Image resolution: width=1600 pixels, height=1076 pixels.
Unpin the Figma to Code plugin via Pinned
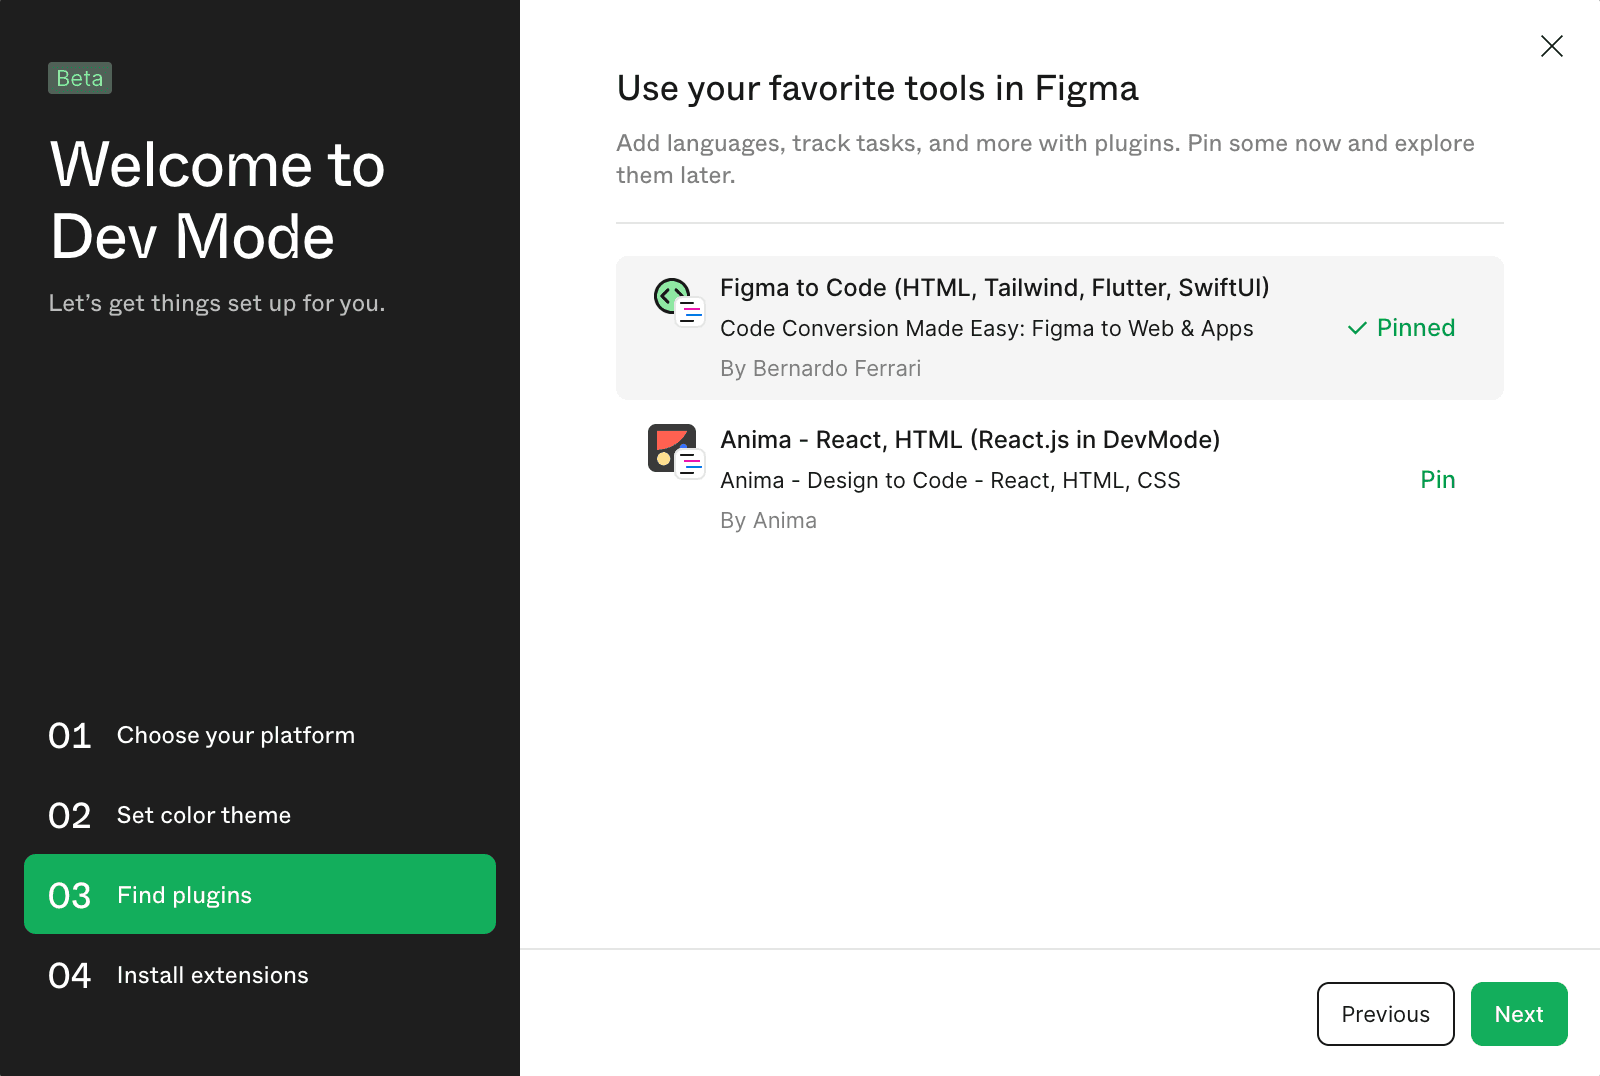point(1401,328)
